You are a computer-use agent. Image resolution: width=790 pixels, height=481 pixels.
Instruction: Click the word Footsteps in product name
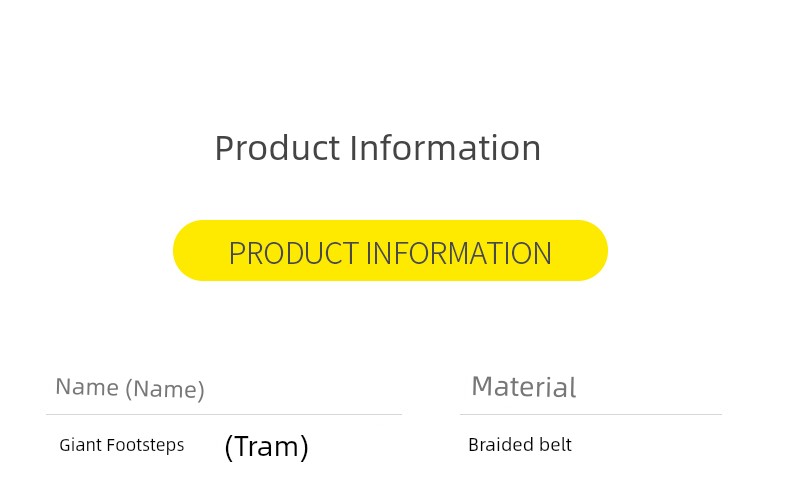point(145,445)
